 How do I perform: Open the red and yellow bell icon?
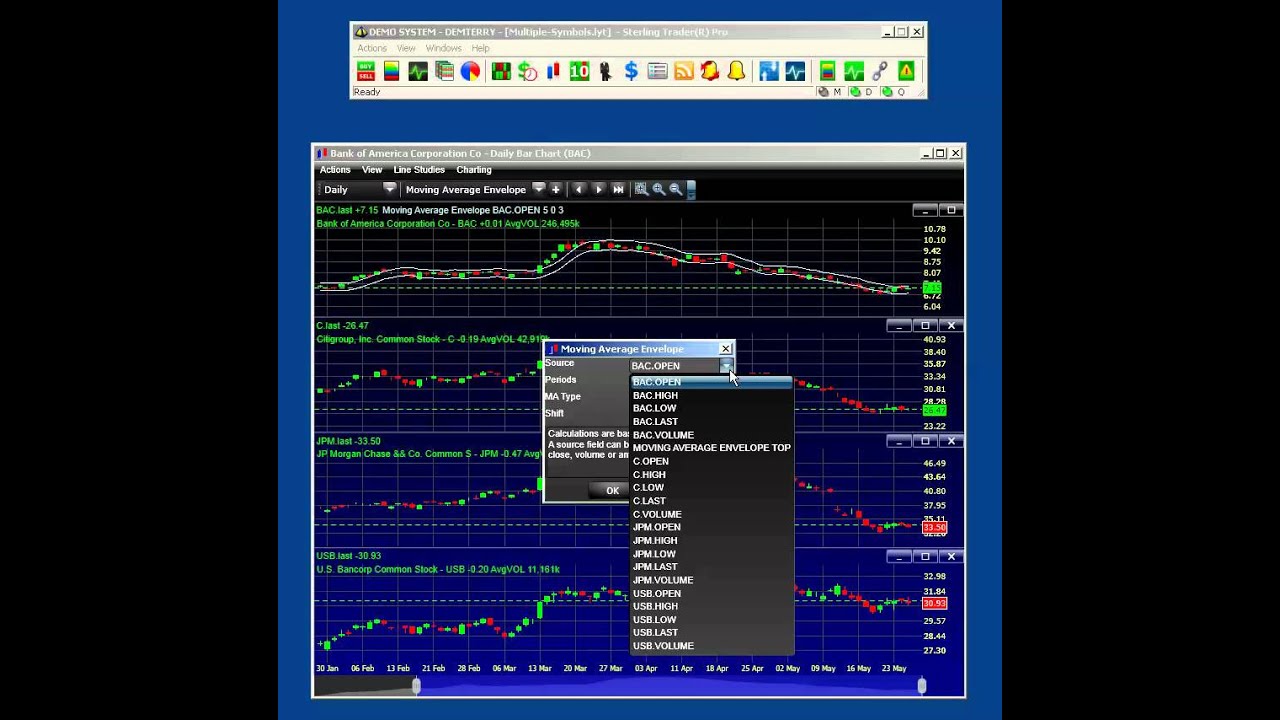(710, 71)
